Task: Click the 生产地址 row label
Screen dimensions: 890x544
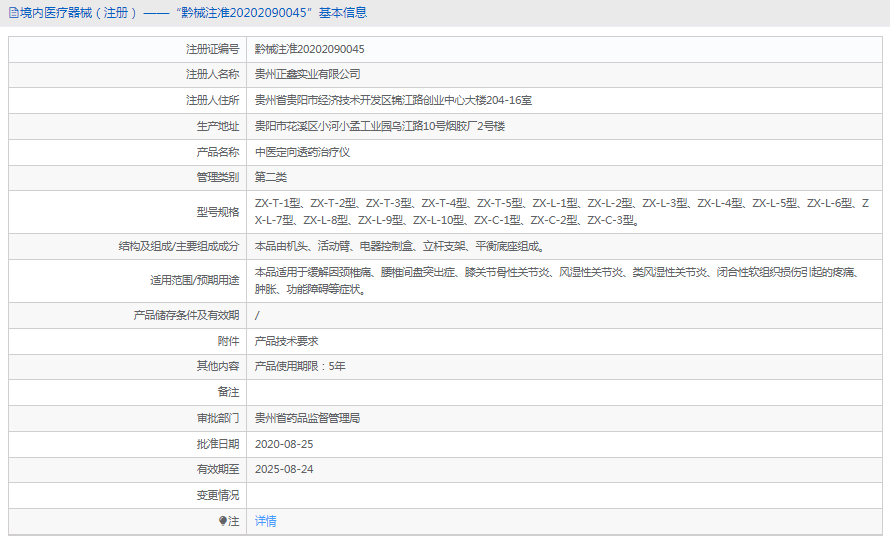Action: 218,125
